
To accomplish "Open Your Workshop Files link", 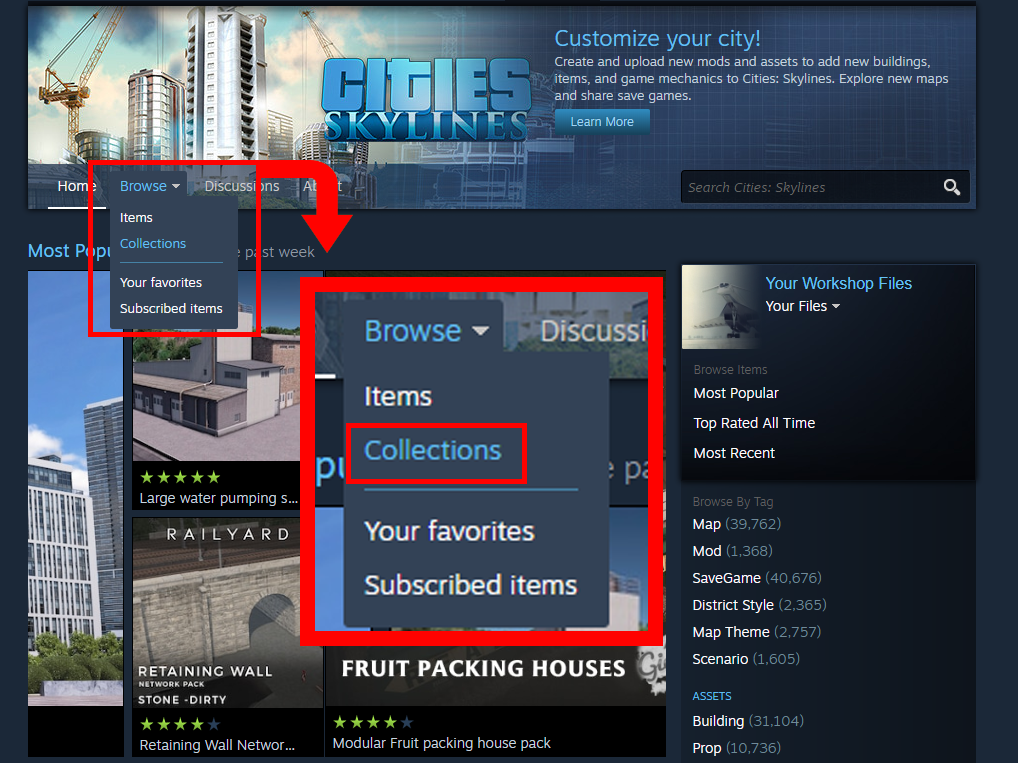I will 838,283.
